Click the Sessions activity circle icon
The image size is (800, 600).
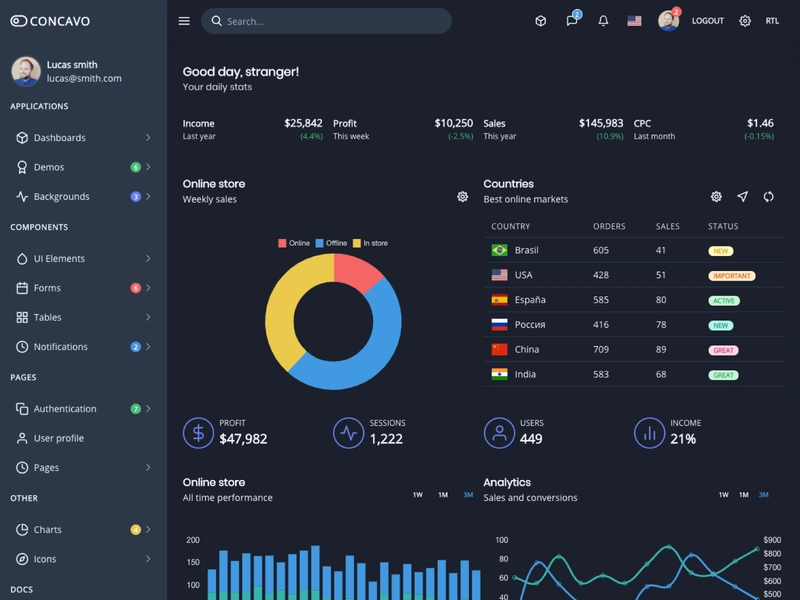coord(348,433)
